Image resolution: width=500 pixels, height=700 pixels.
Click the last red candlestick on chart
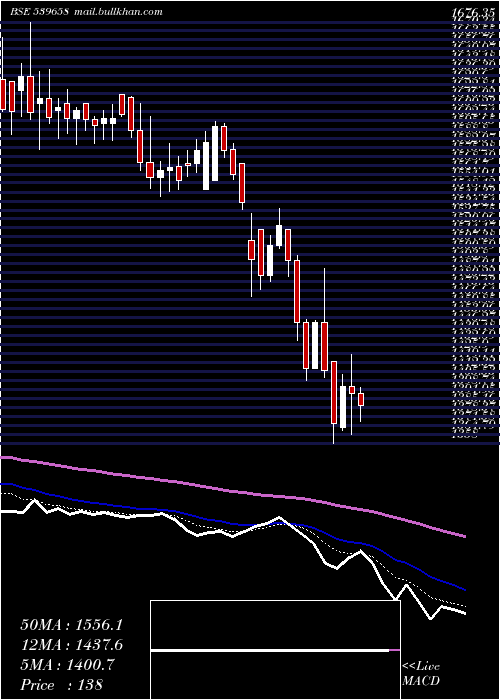[361, 400]
